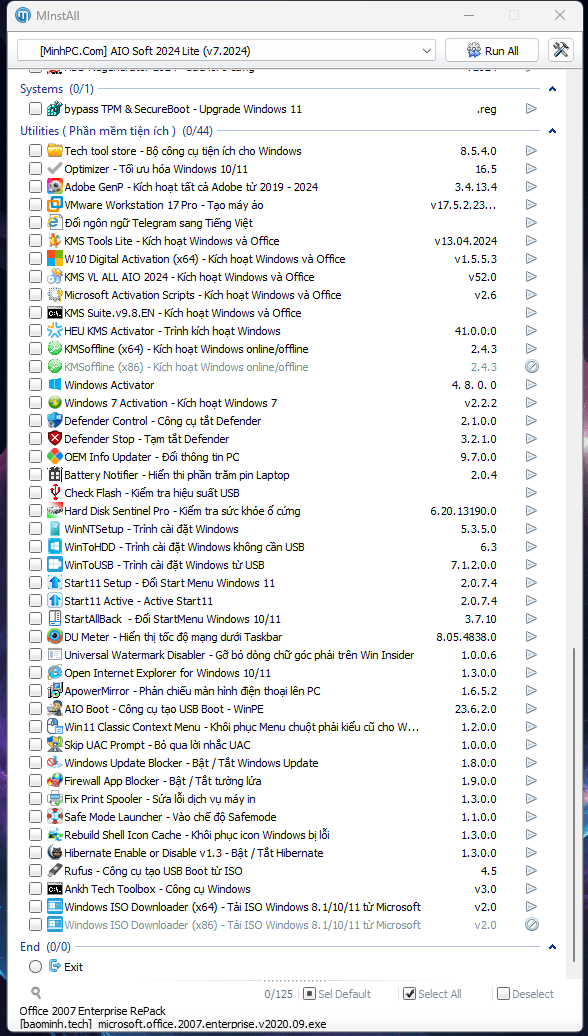Check the StartAllBack checkbox
This screenshot has width=588, height=1036.
click(x=35, y=618)
